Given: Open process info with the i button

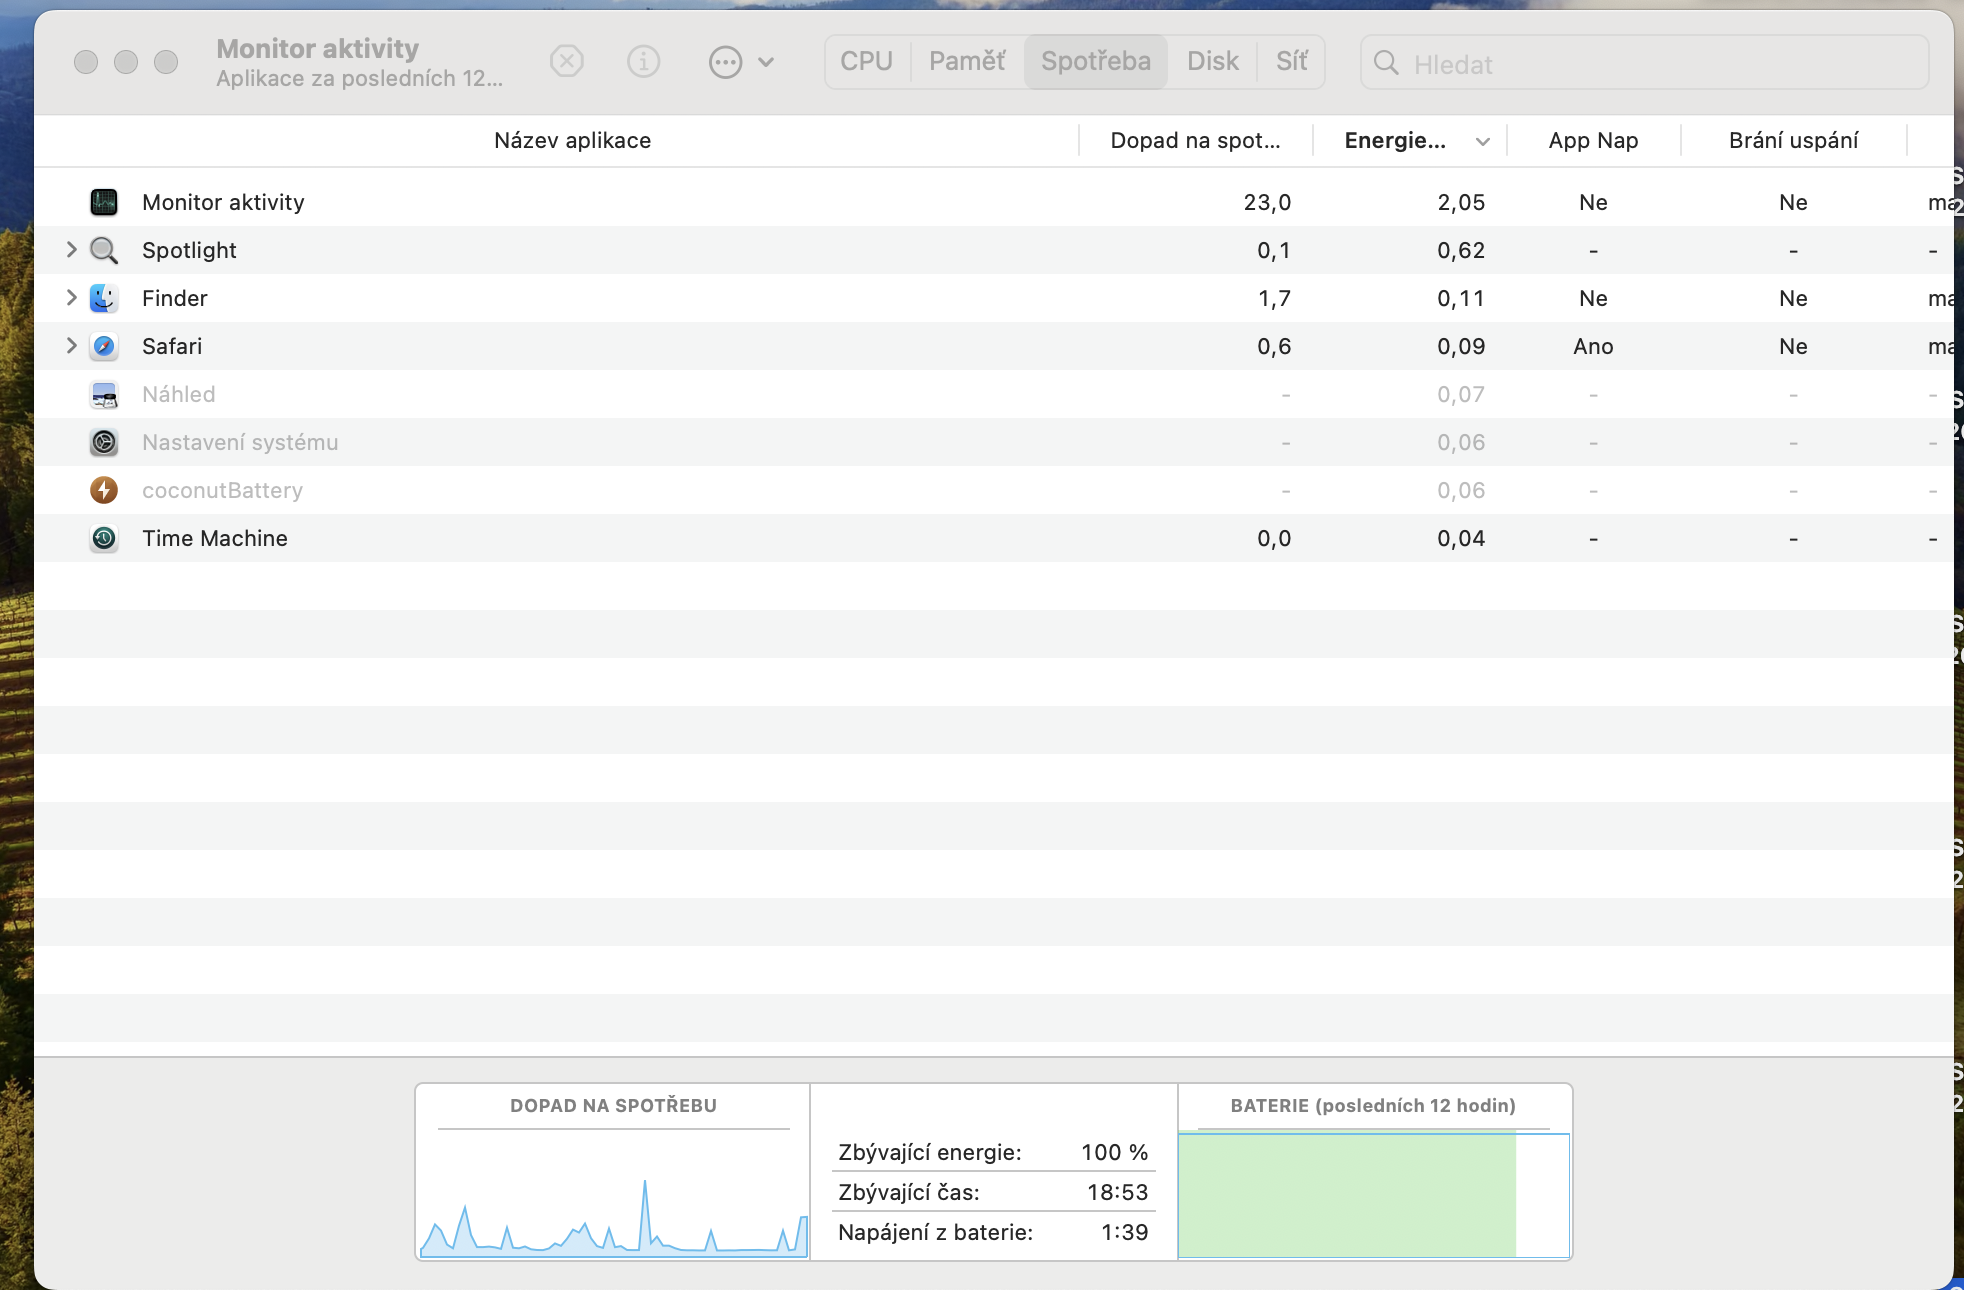Looking at the screenshot, I should coord(643,62).
